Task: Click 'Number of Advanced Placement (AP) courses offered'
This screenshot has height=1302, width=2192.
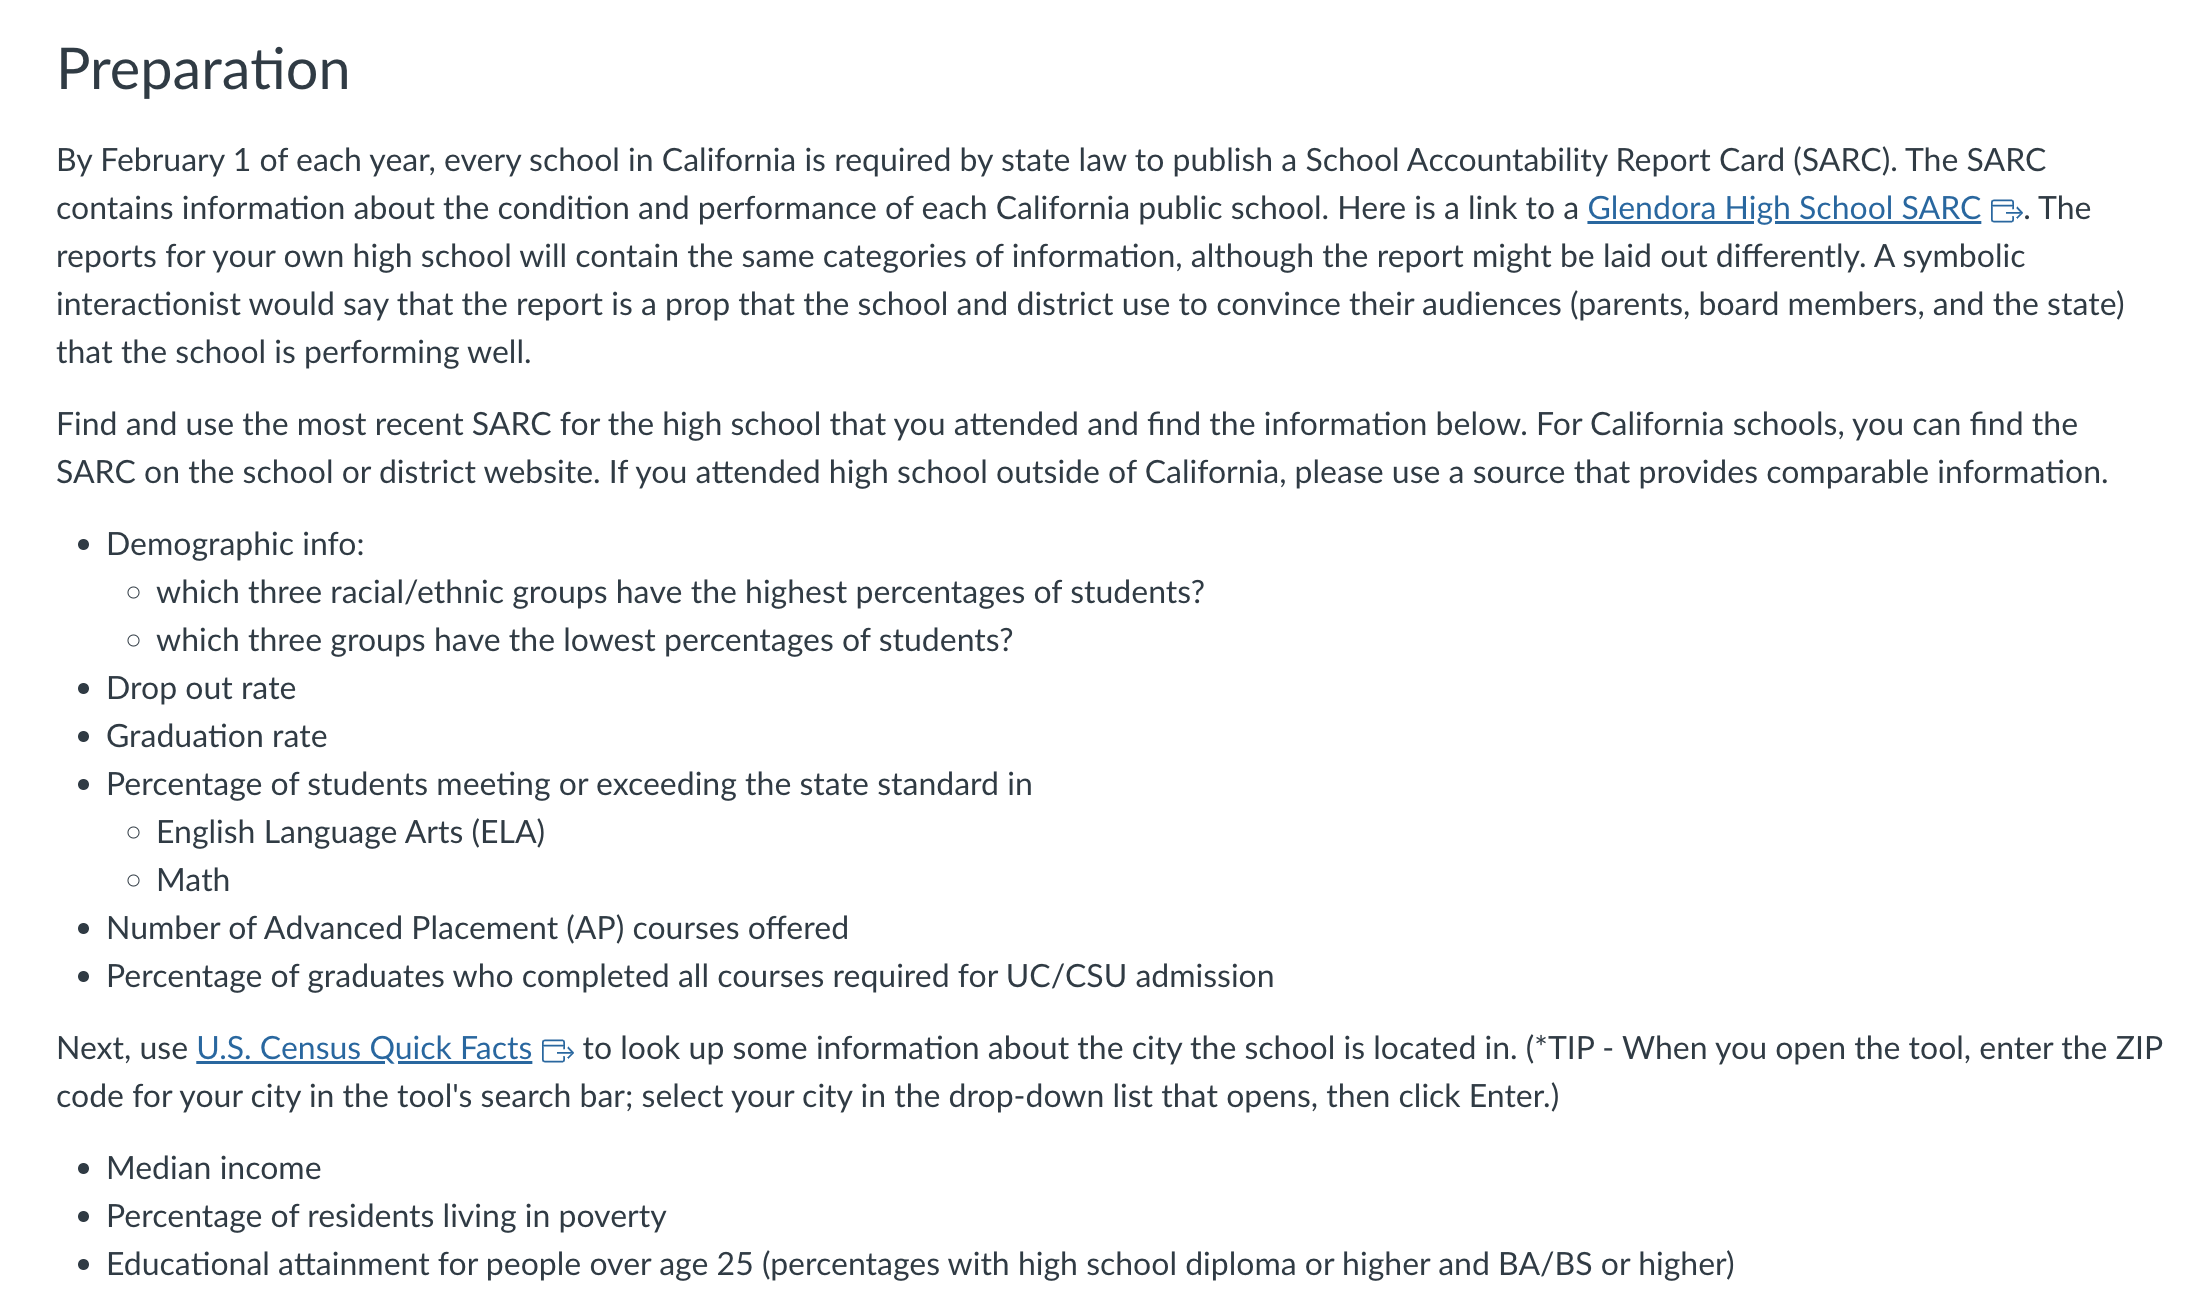Action: 477,928
